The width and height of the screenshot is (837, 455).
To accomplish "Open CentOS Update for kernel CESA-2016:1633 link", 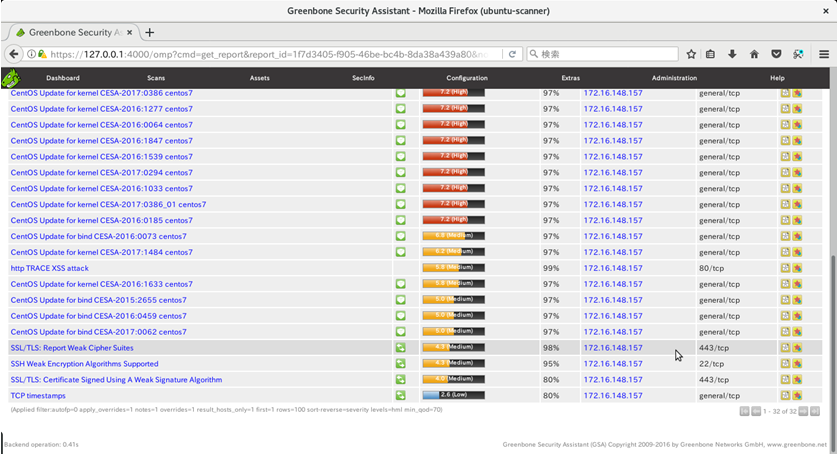I will coord(101,284).
